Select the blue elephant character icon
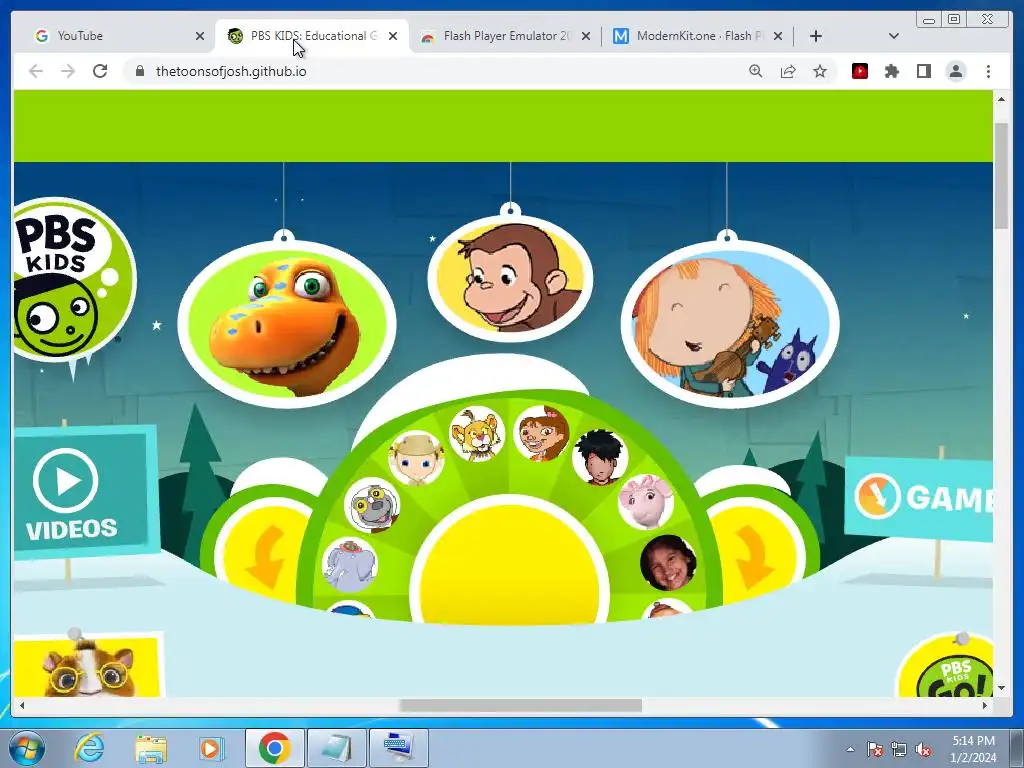The image size is (1024, 768). coord(350,565)
